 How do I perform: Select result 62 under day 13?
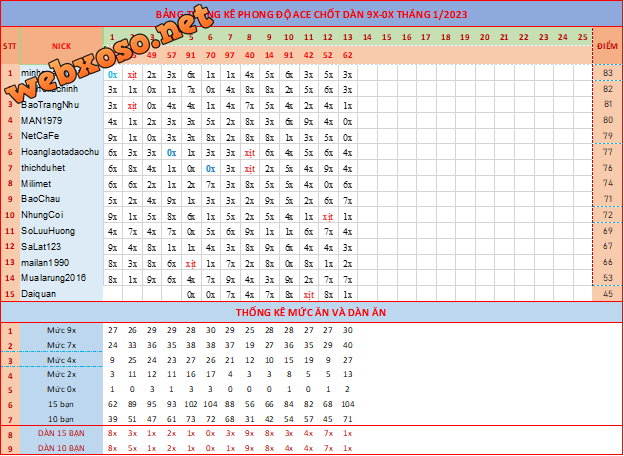coord(347,55)
